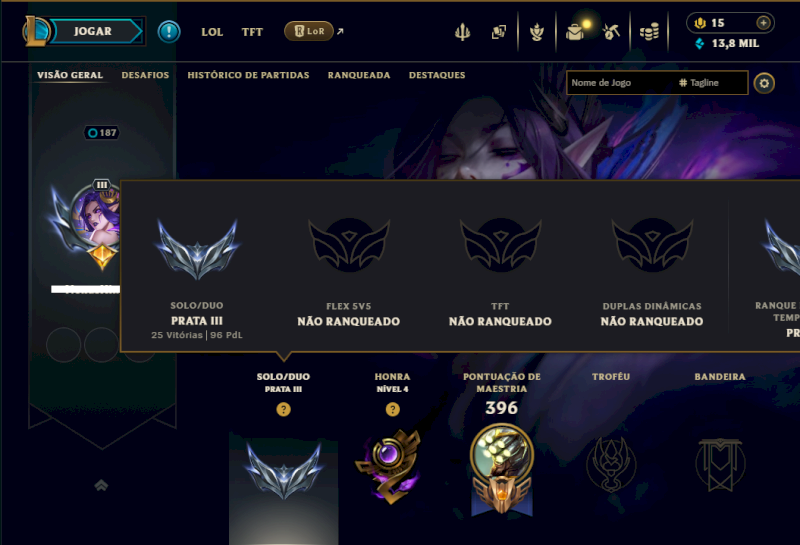Open the loot hextech crafting icon
The height and width of the screenshot is (545, 800).
tap(537, 32)
